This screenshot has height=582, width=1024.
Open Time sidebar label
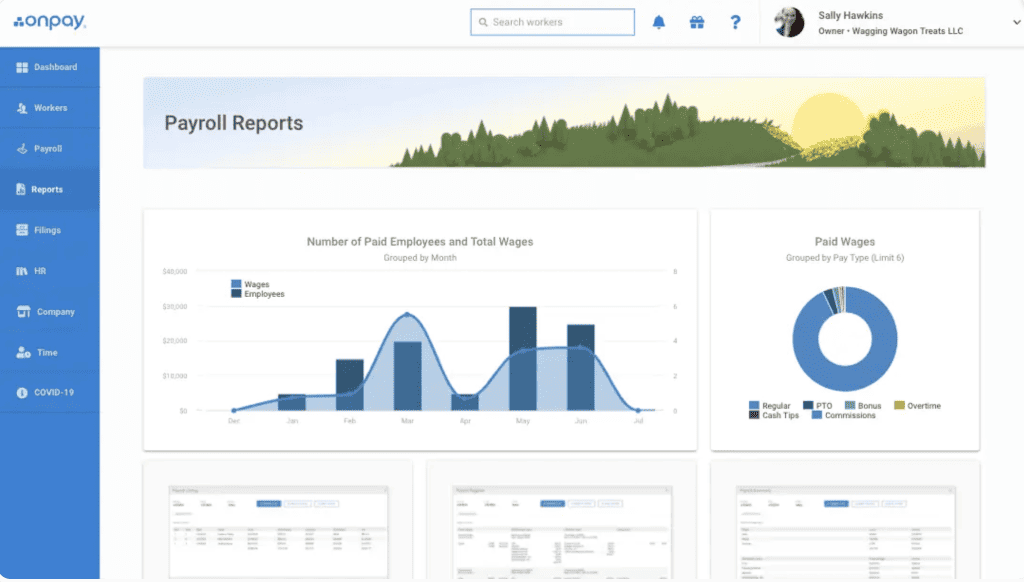47,353
